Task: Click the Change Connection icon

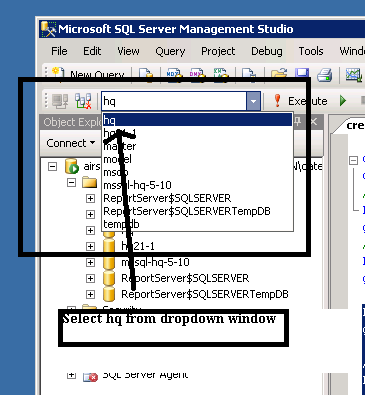Action: tap(83, 101)
